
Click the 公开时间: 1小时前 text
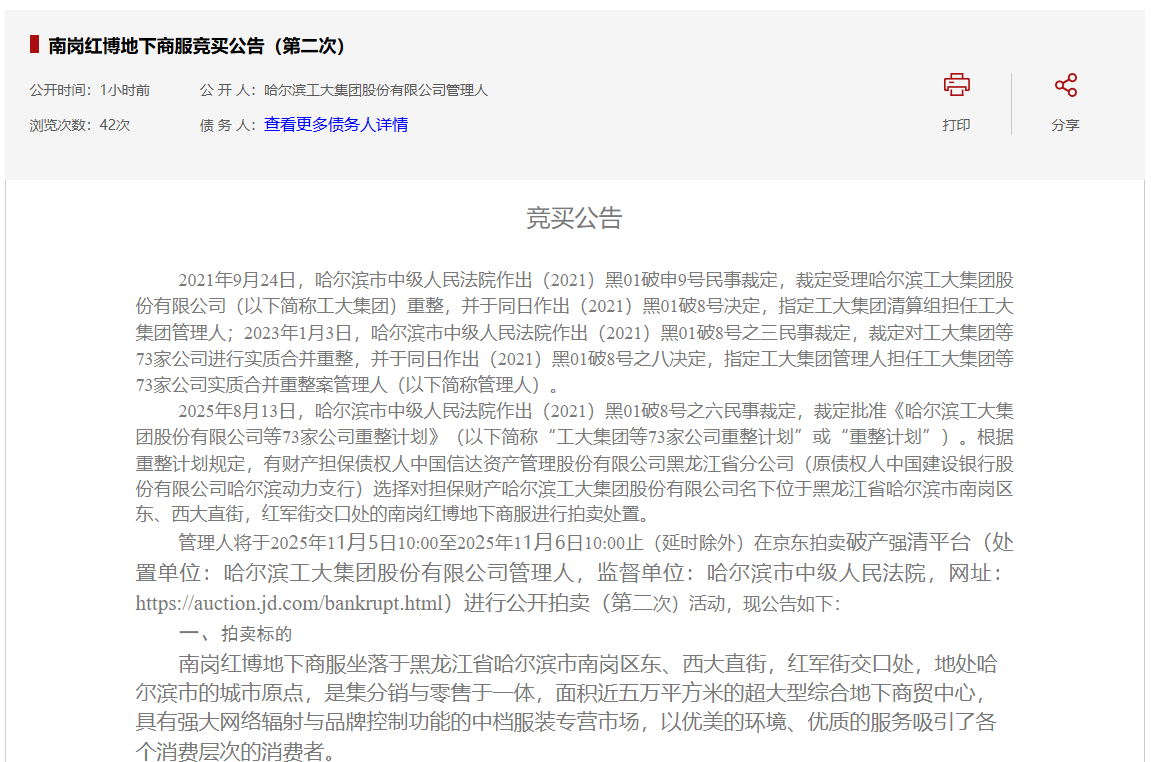click(90, 90)
